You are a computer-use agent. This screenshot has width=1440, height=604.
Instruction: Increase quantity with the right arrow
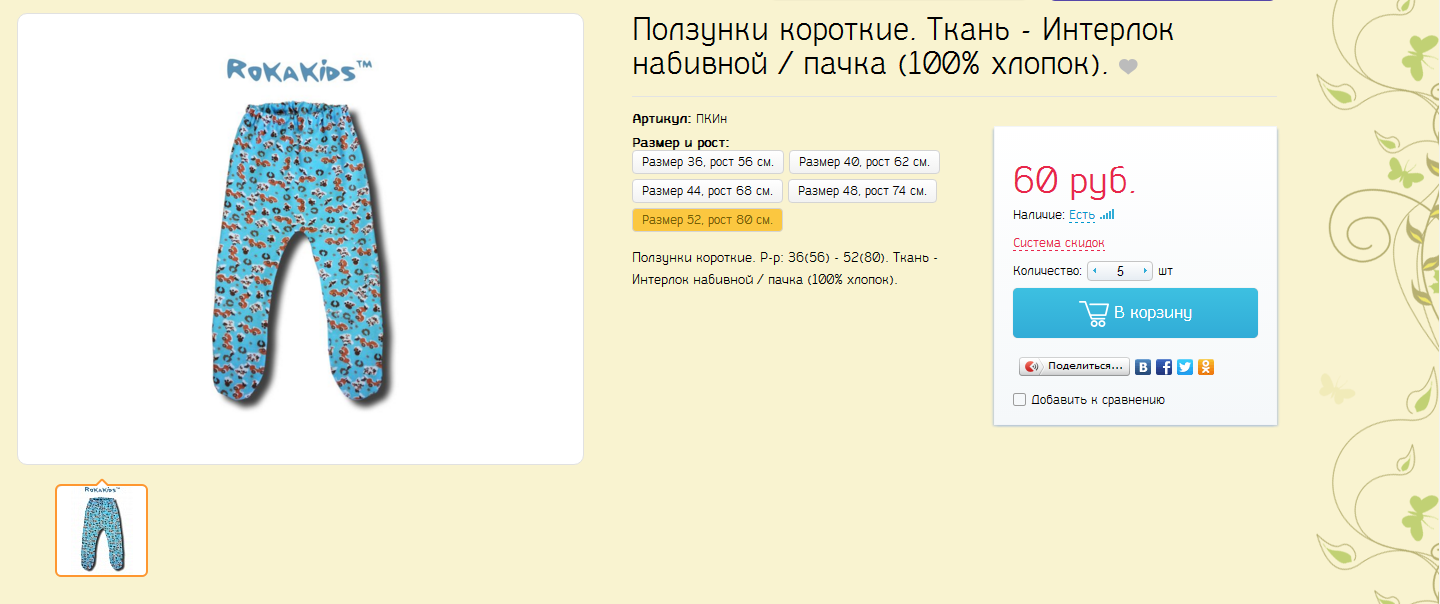[1145, 271]
